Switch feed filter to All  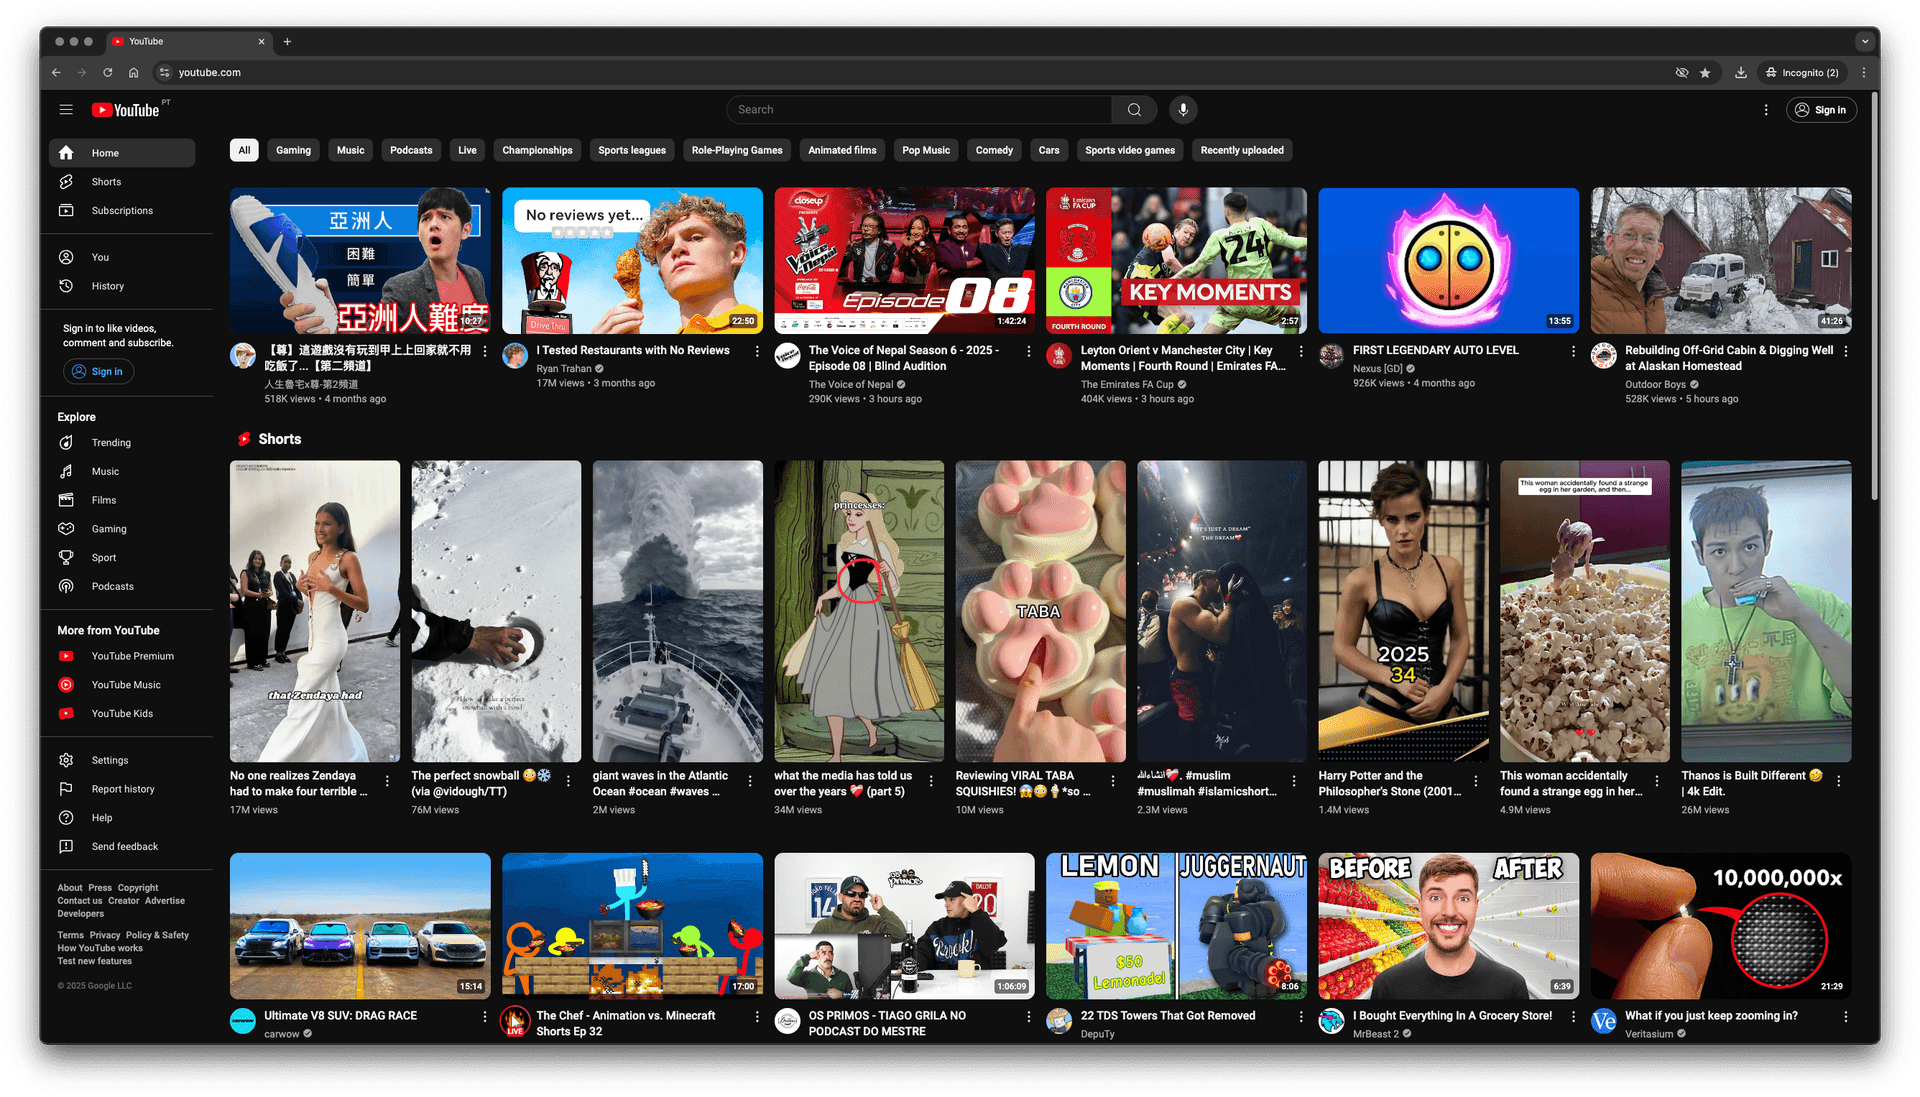[x=243, y=150]
